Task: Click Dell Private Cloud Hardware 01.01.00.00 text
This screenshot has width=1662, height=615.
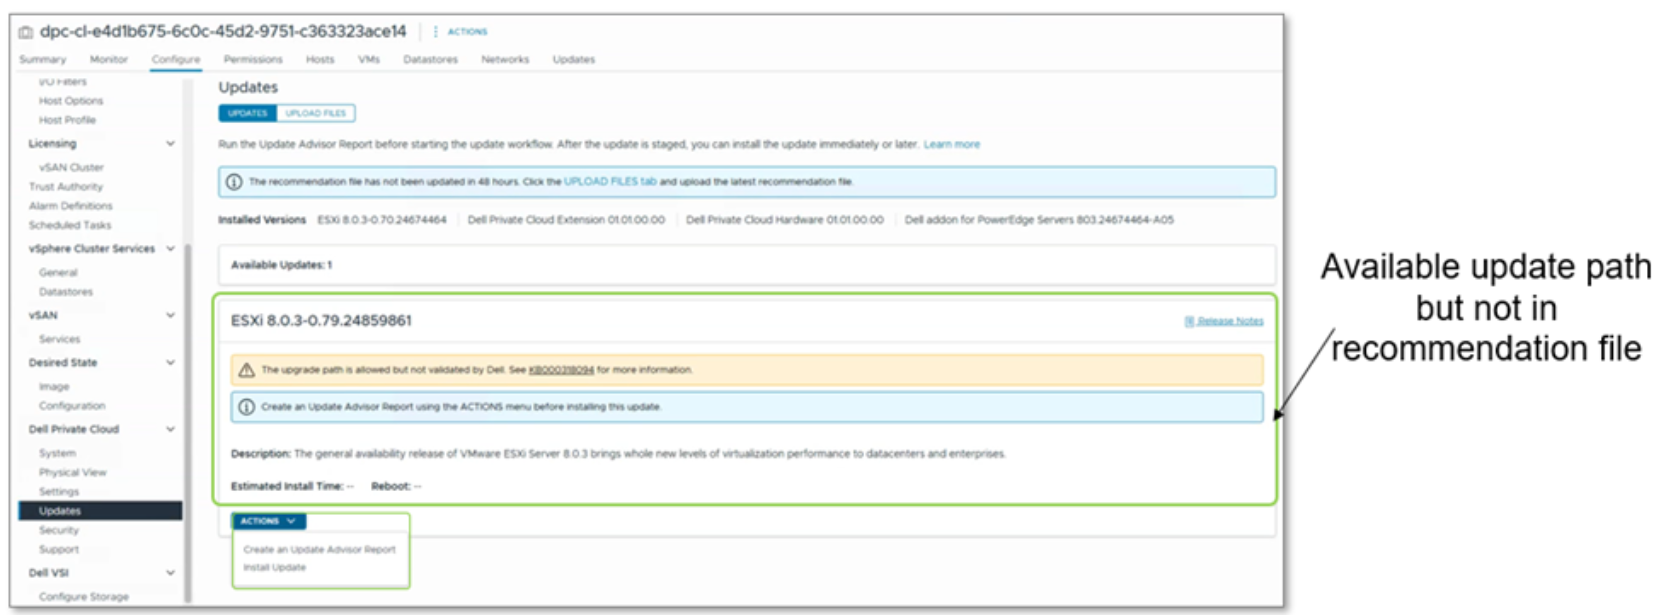Action: coord(785,220)
